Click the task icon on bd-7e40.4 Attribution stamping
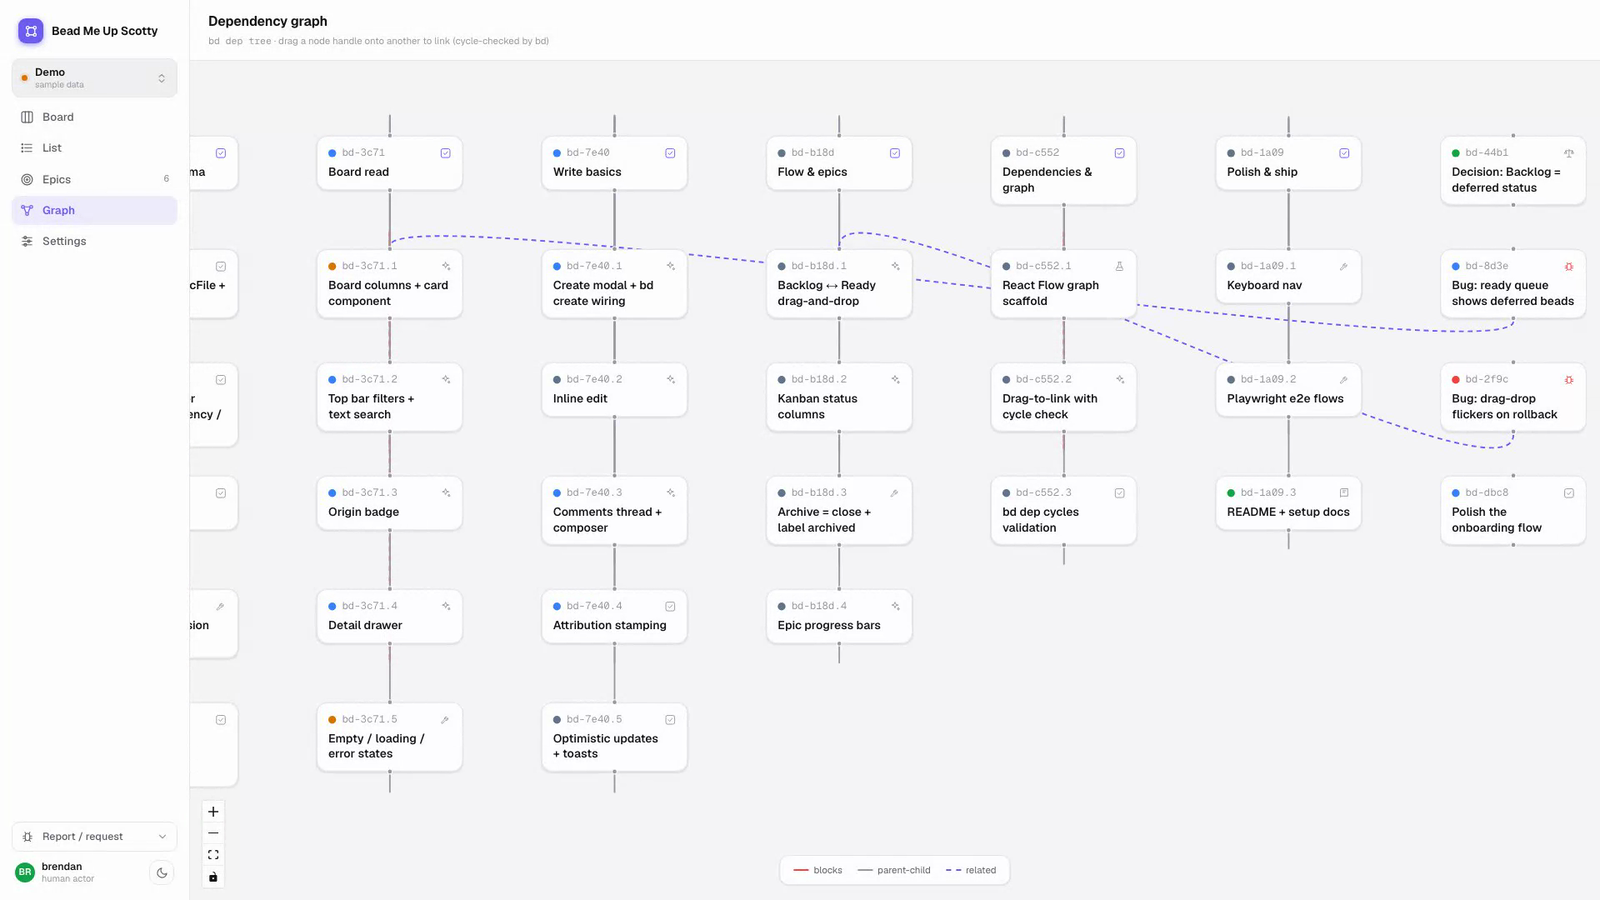 pyautogui.click(x=670, y=606)
